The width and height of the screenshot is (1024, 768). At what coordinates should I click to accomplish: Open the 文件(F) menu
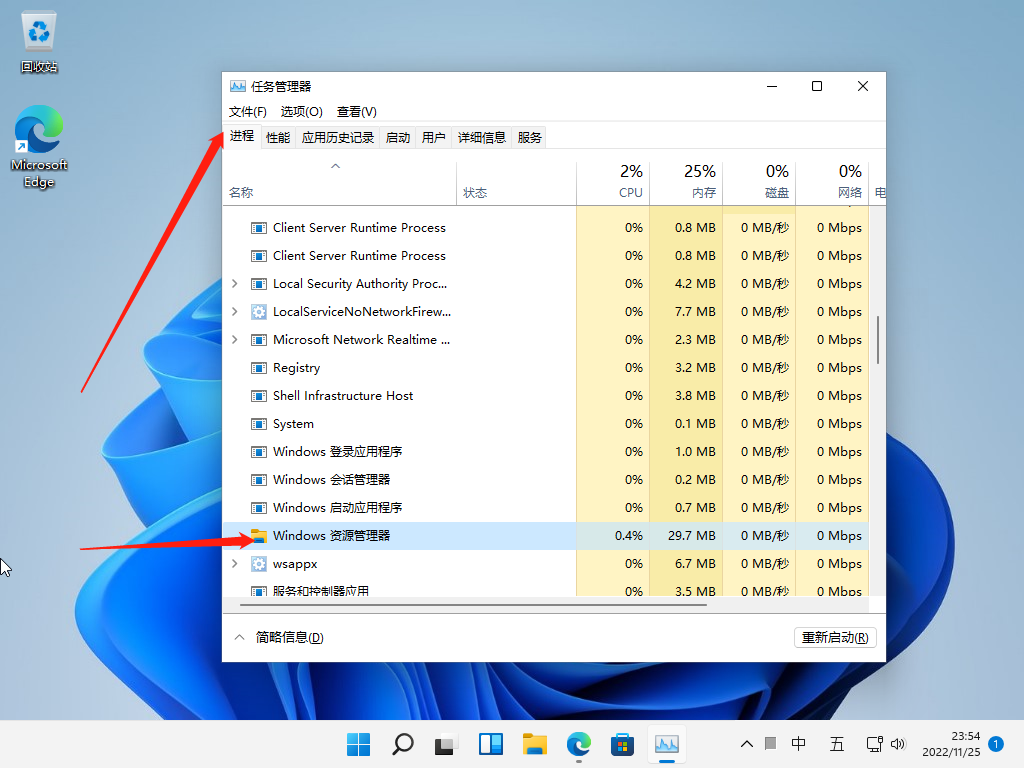pyautogui.click(x=248, y=112)
